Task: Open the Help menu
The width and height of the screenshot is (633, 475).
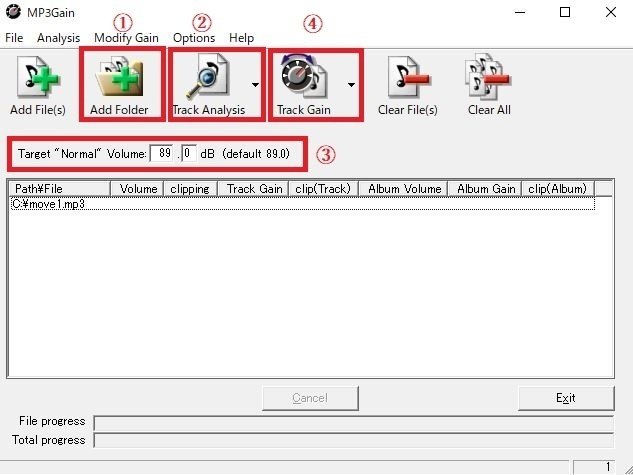Action: pyautogui.click(x=241, y=38)
